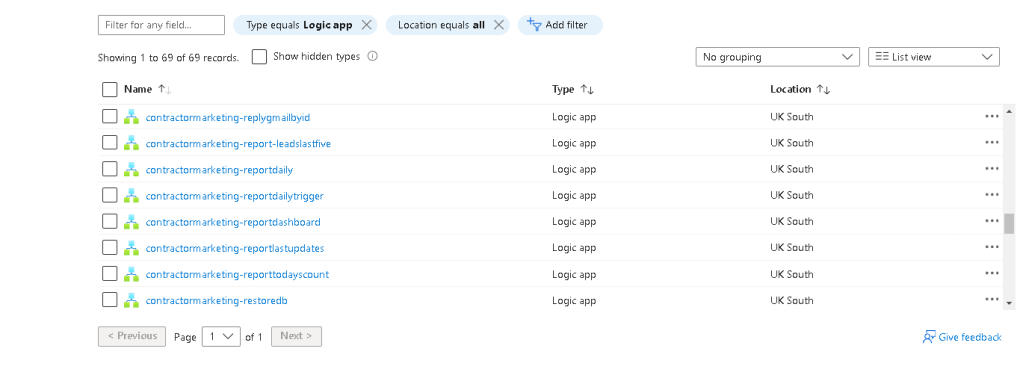Click logic app icon for contractormarketing-reportdaily

click(x=131, y=169)
